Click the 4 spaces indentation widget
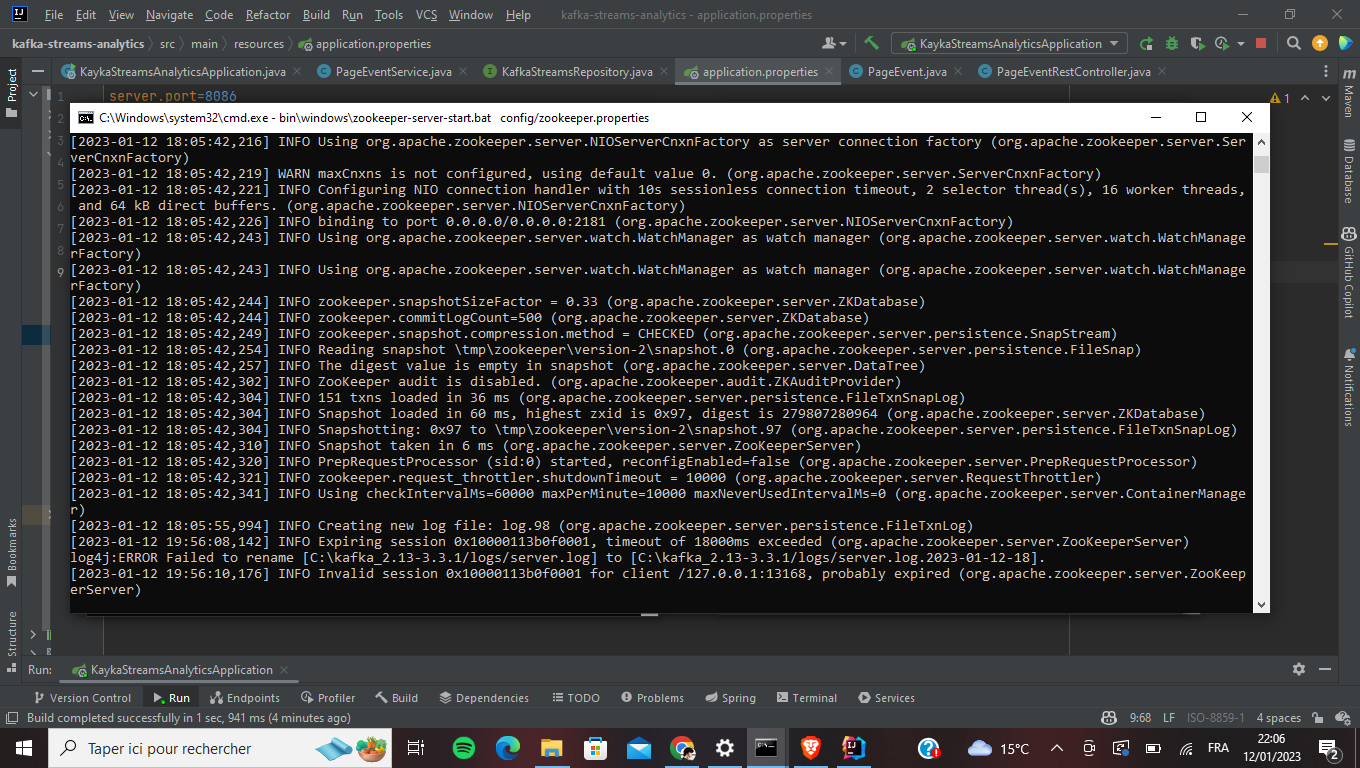 tap(1279, 718)
